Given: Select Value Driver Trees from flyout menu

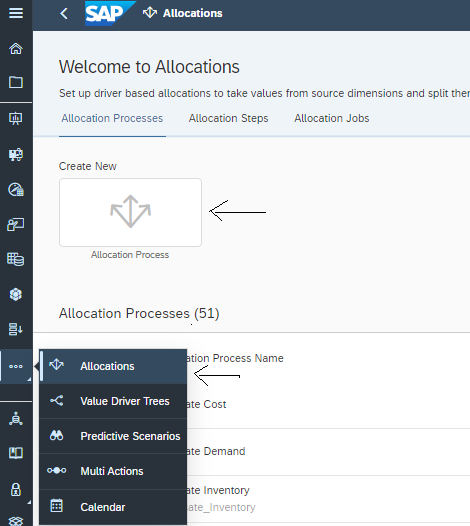Looking at the screenshot, I should tap(113, 401).
